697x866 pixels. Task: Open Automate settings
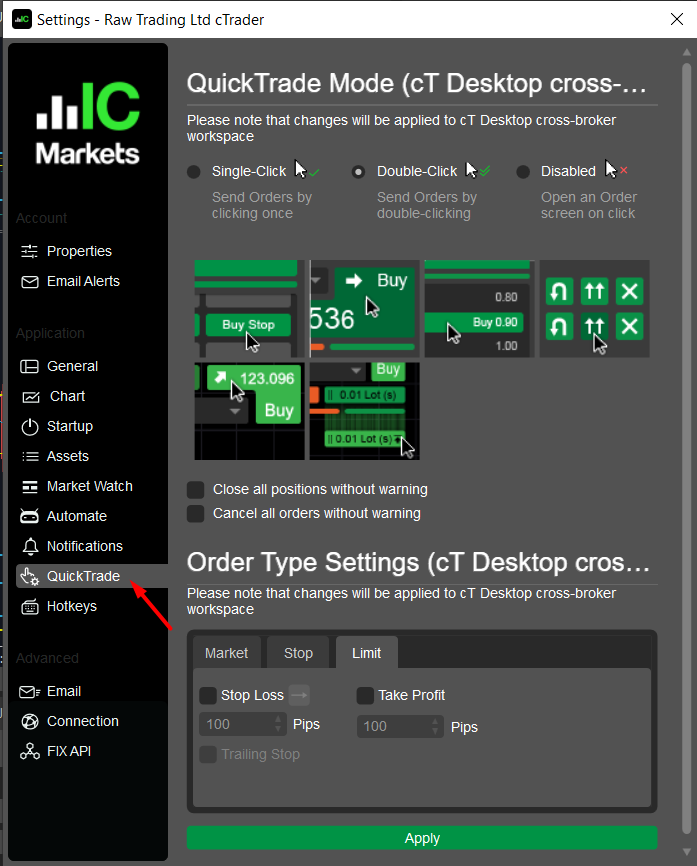tap(77, 516)
